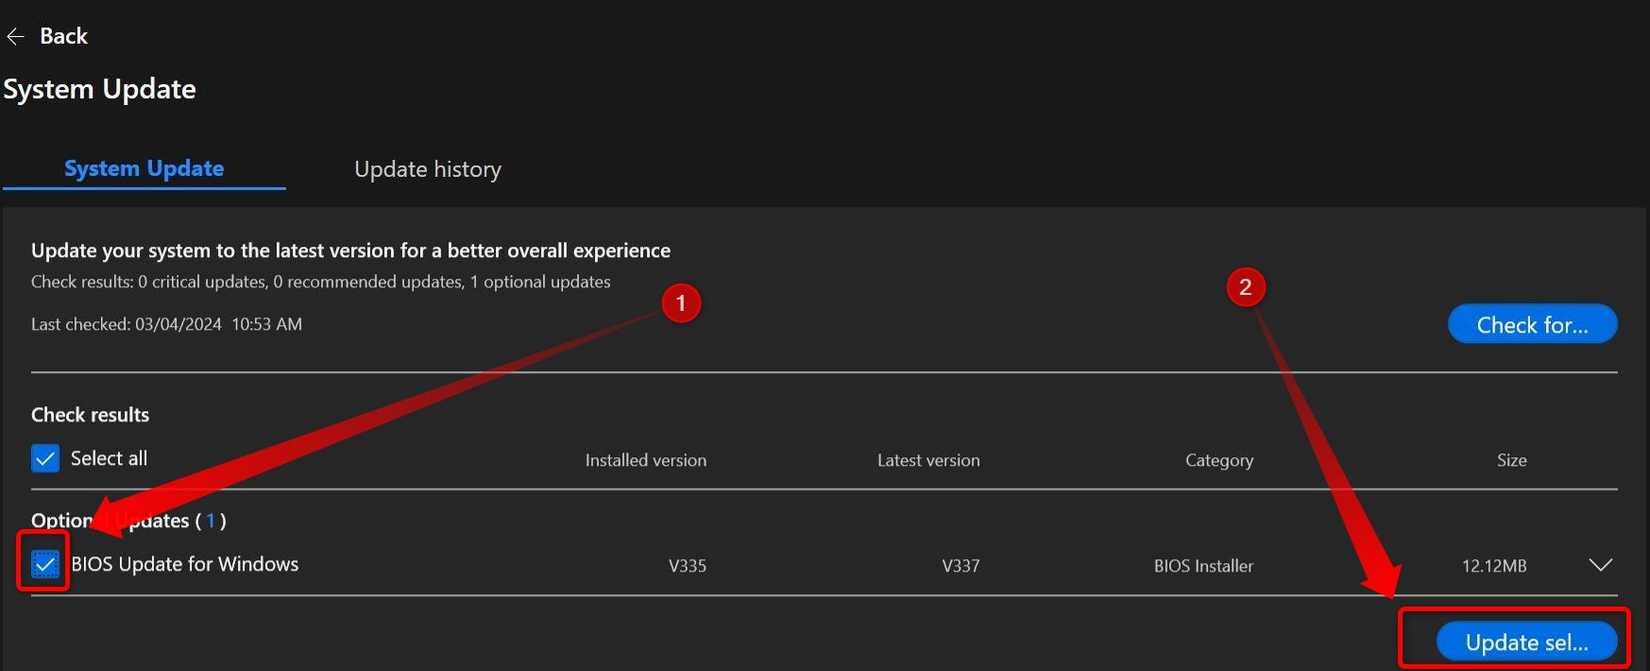
Task: Click the BIOS Update for Windows entry text
Action: [185, 563]
